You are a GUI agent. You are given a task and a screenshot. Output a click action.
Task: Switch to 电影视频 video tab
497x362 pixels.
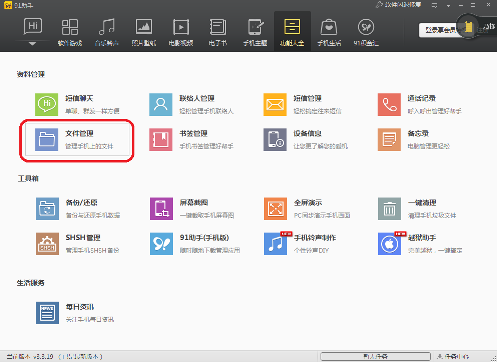pyautogui.click(x=181, y=32)
